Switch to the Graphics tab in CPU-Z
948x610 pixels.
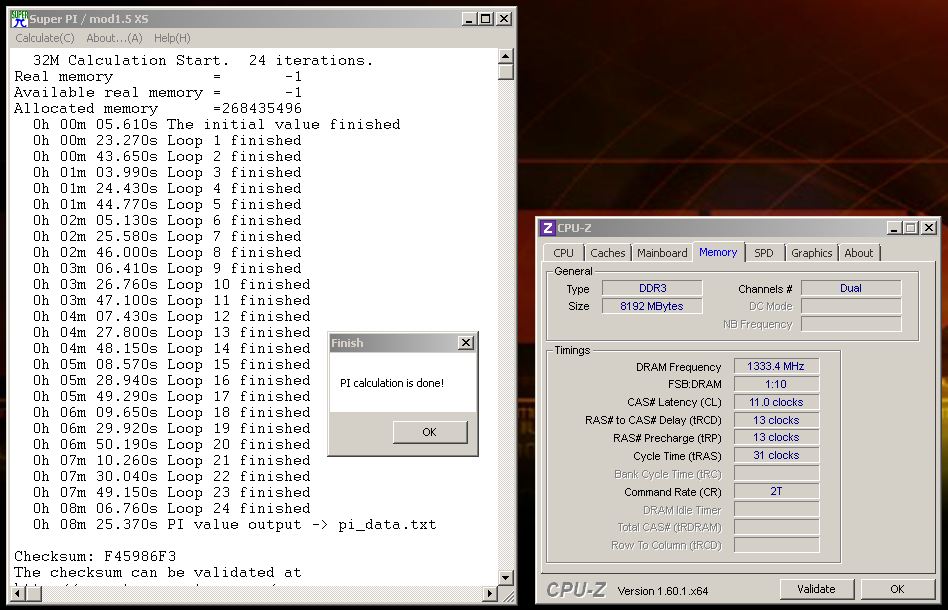coord(811,253)
